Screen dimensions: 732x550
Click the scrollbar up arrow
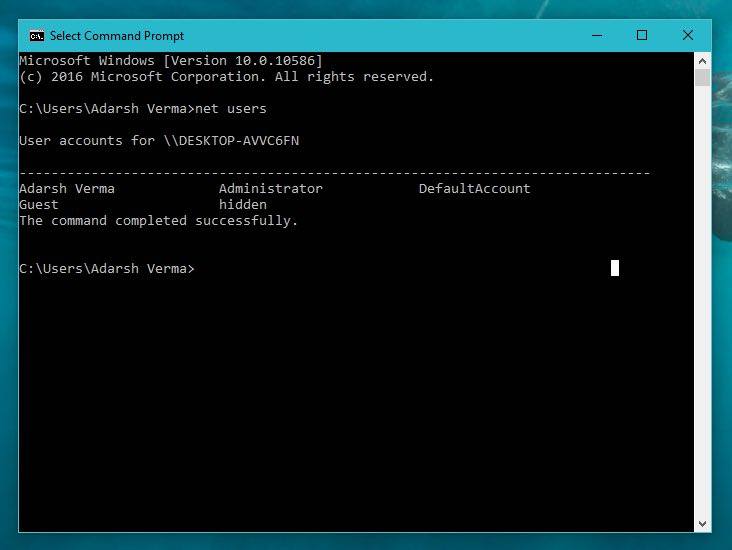(703, 61)
